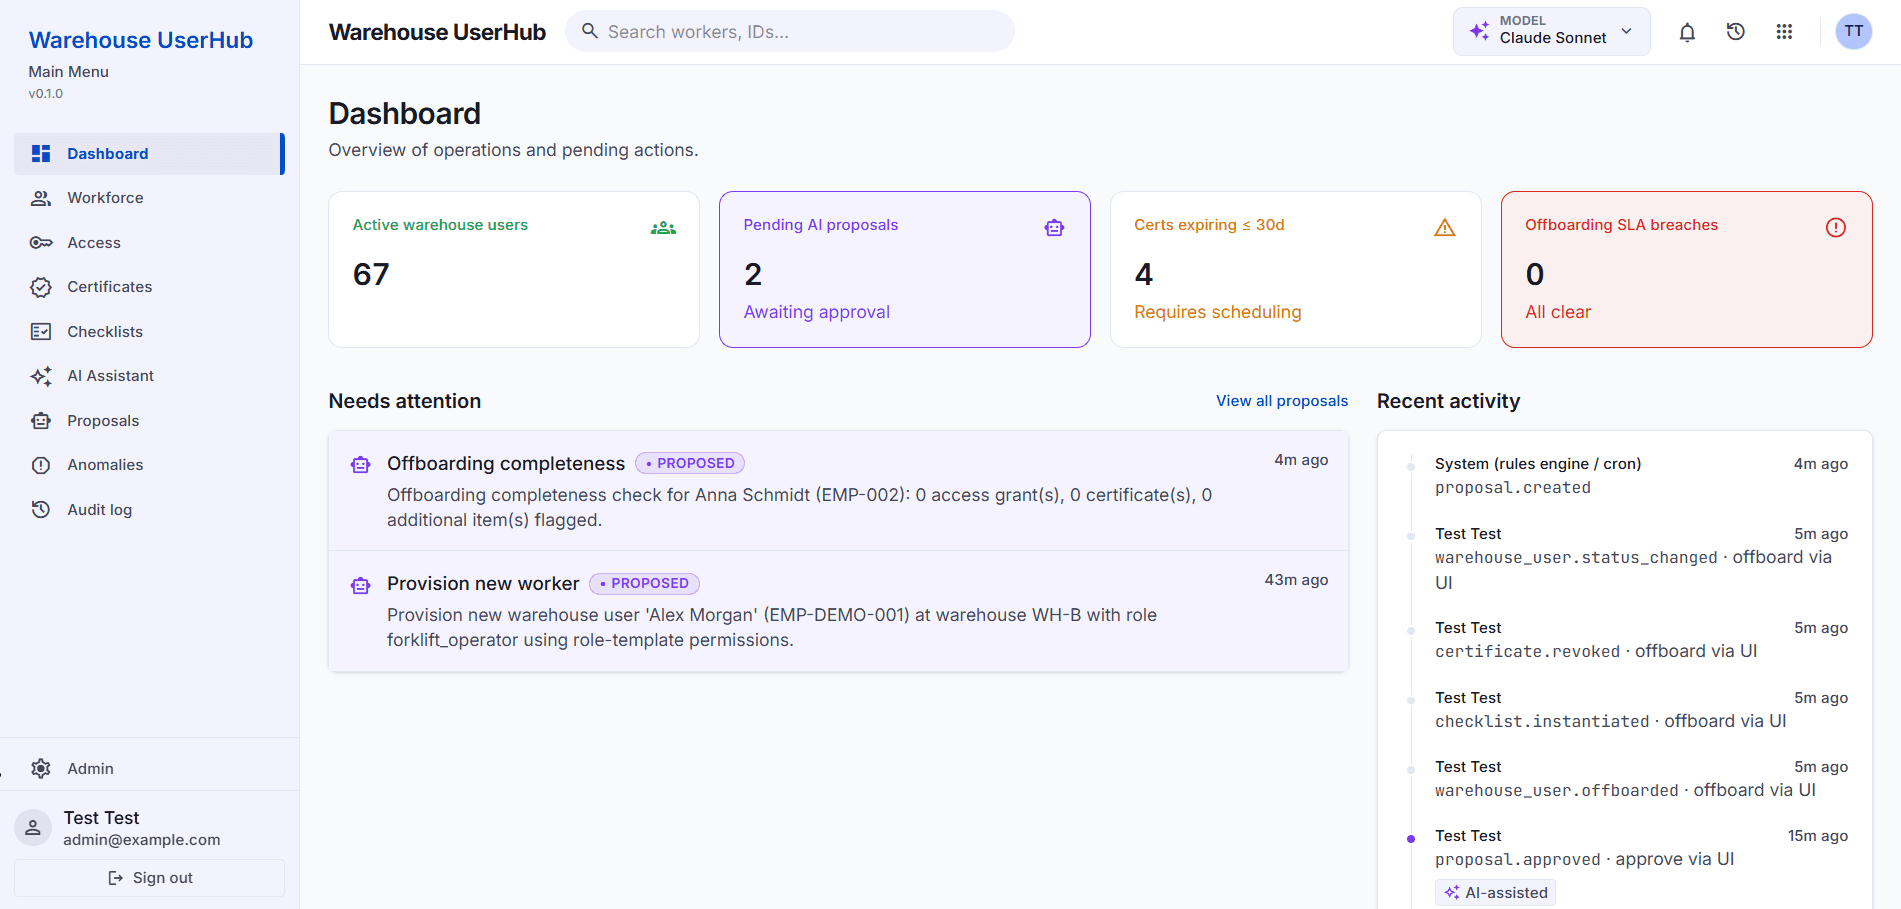Open the apps grid menu
Screen dimensions: 1901x909
[1784, 32]
